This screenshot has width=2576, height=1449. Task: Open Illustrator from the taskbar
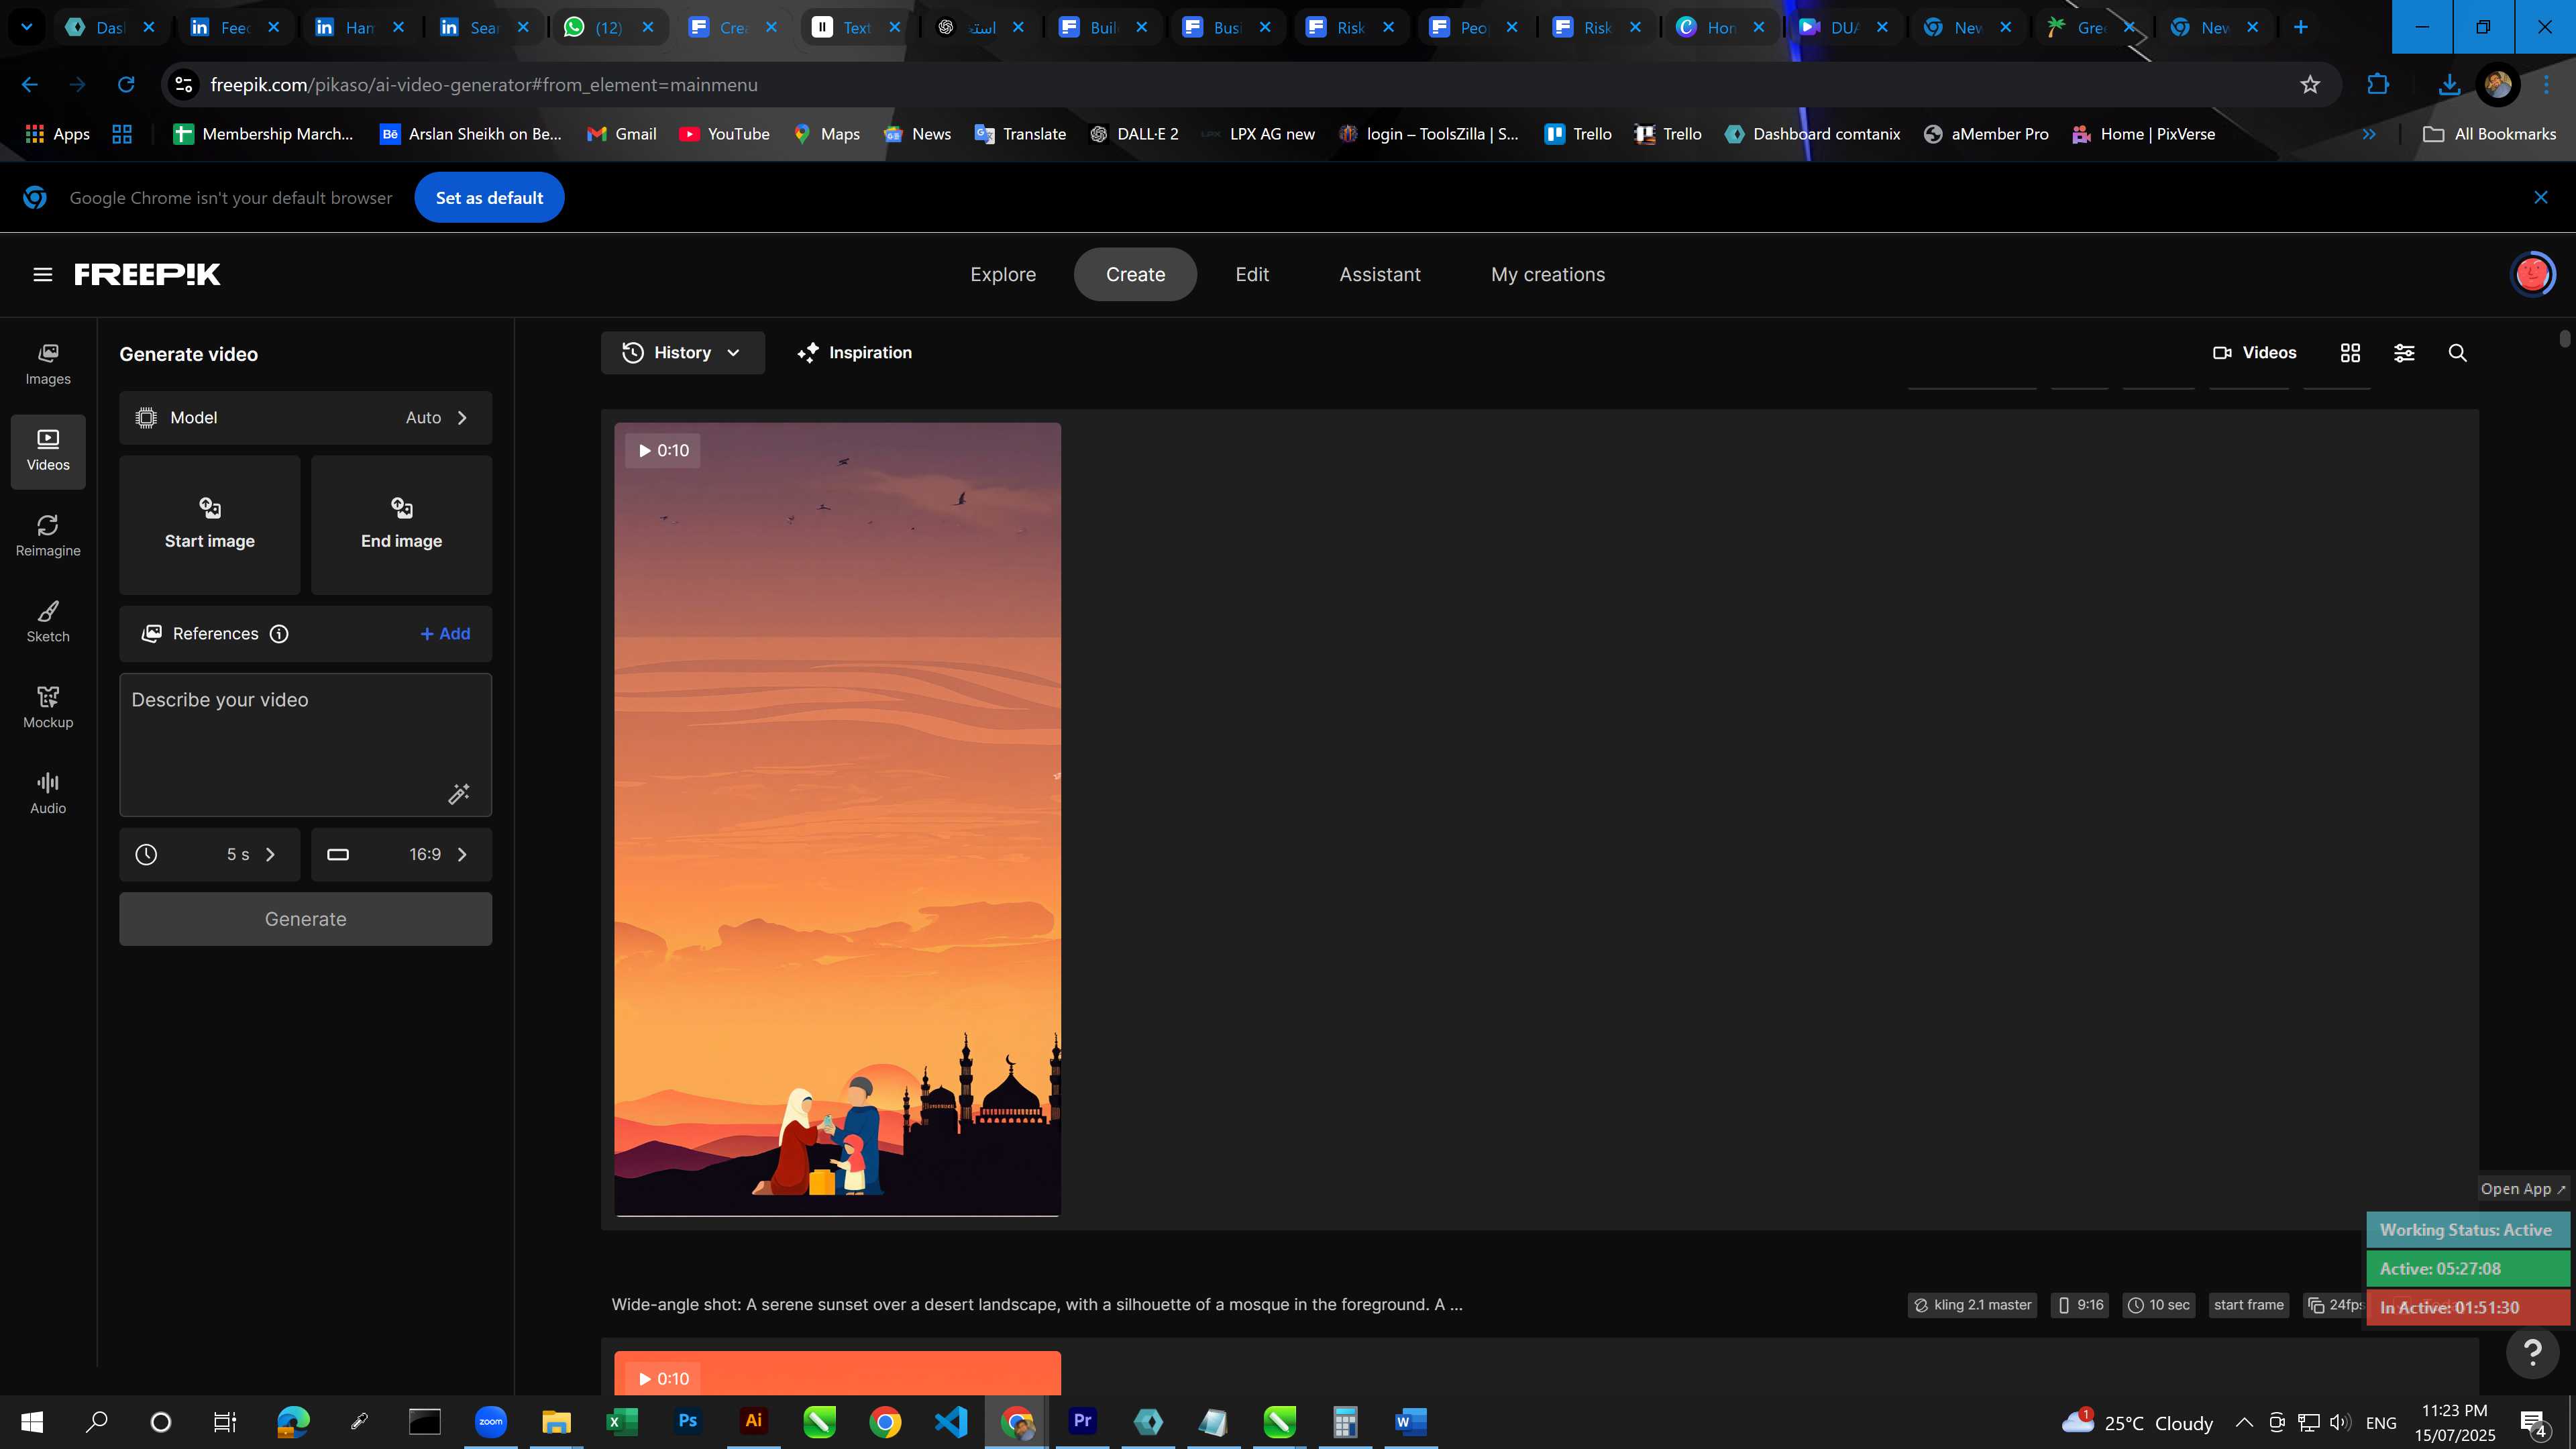click(x=753, y=1421)
